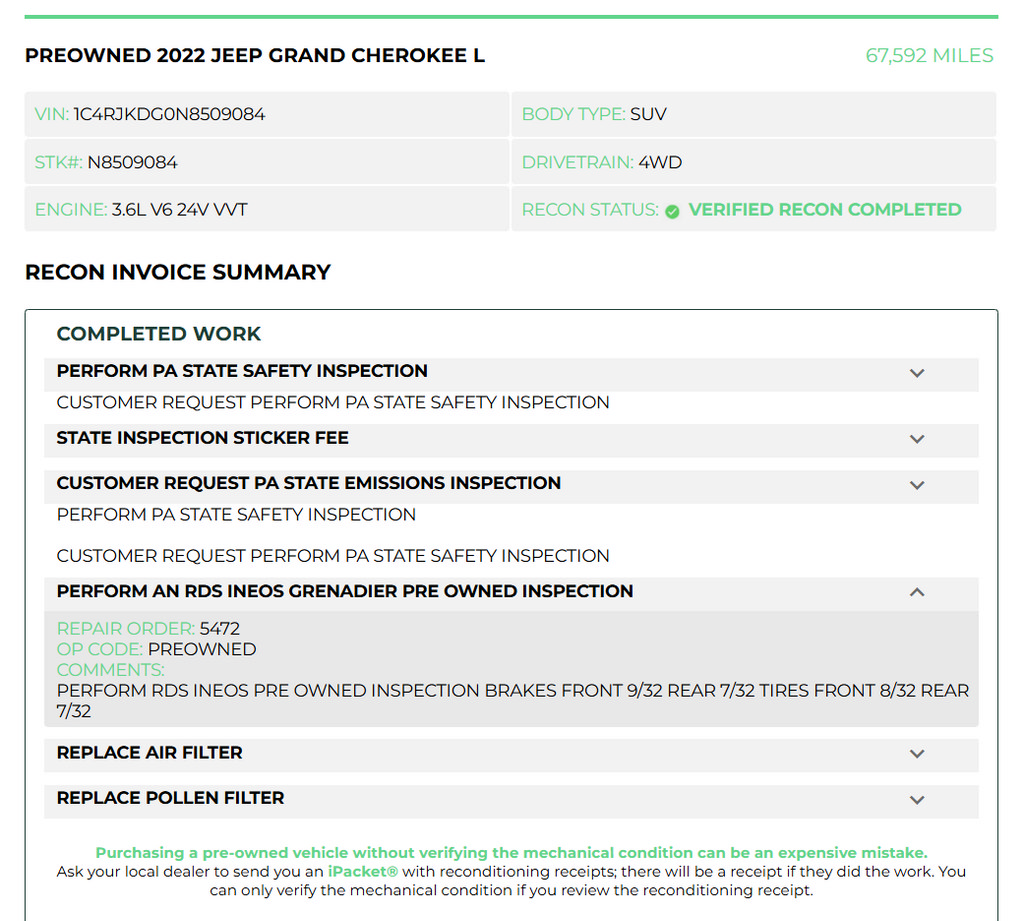
Task: Expand the Perform PA State Safety Inspection chevron
Action: [917, 373]
